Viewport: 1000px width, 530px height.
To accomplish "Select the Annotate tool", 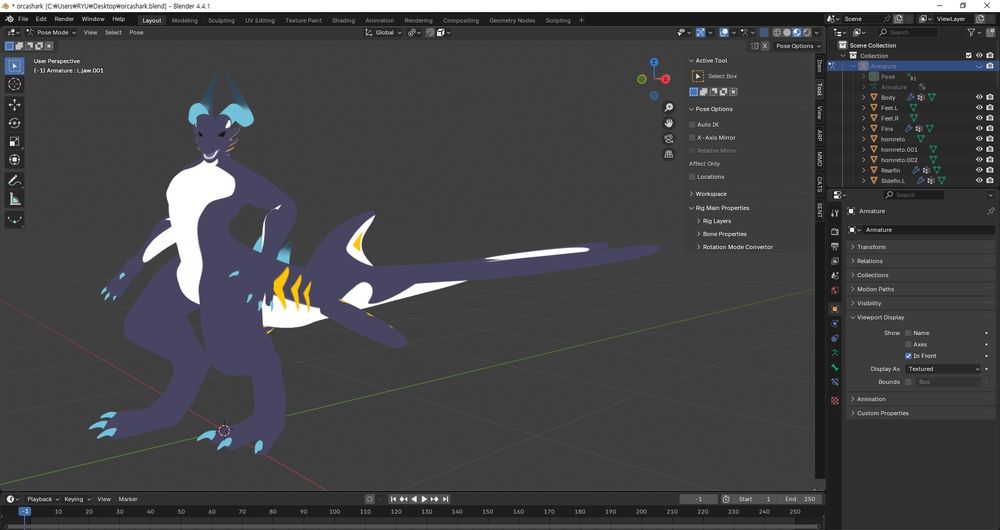I will 15,181.
